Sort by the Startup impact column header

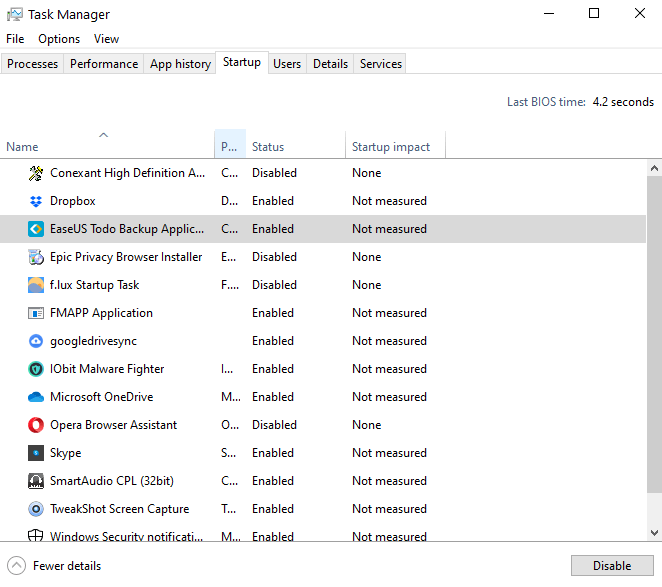coord(395,144)
